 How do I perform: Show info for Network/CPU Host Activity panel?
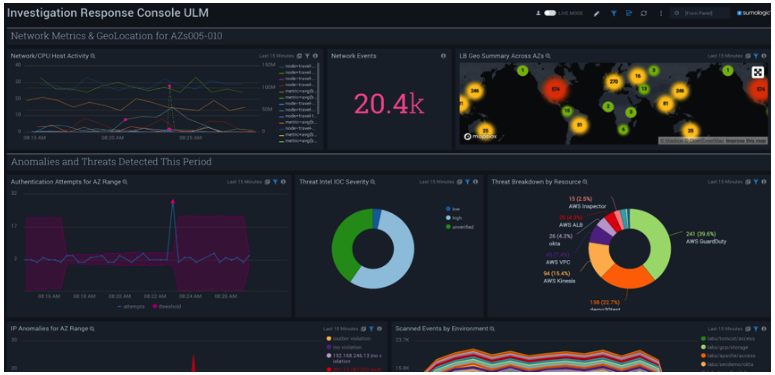315,56
